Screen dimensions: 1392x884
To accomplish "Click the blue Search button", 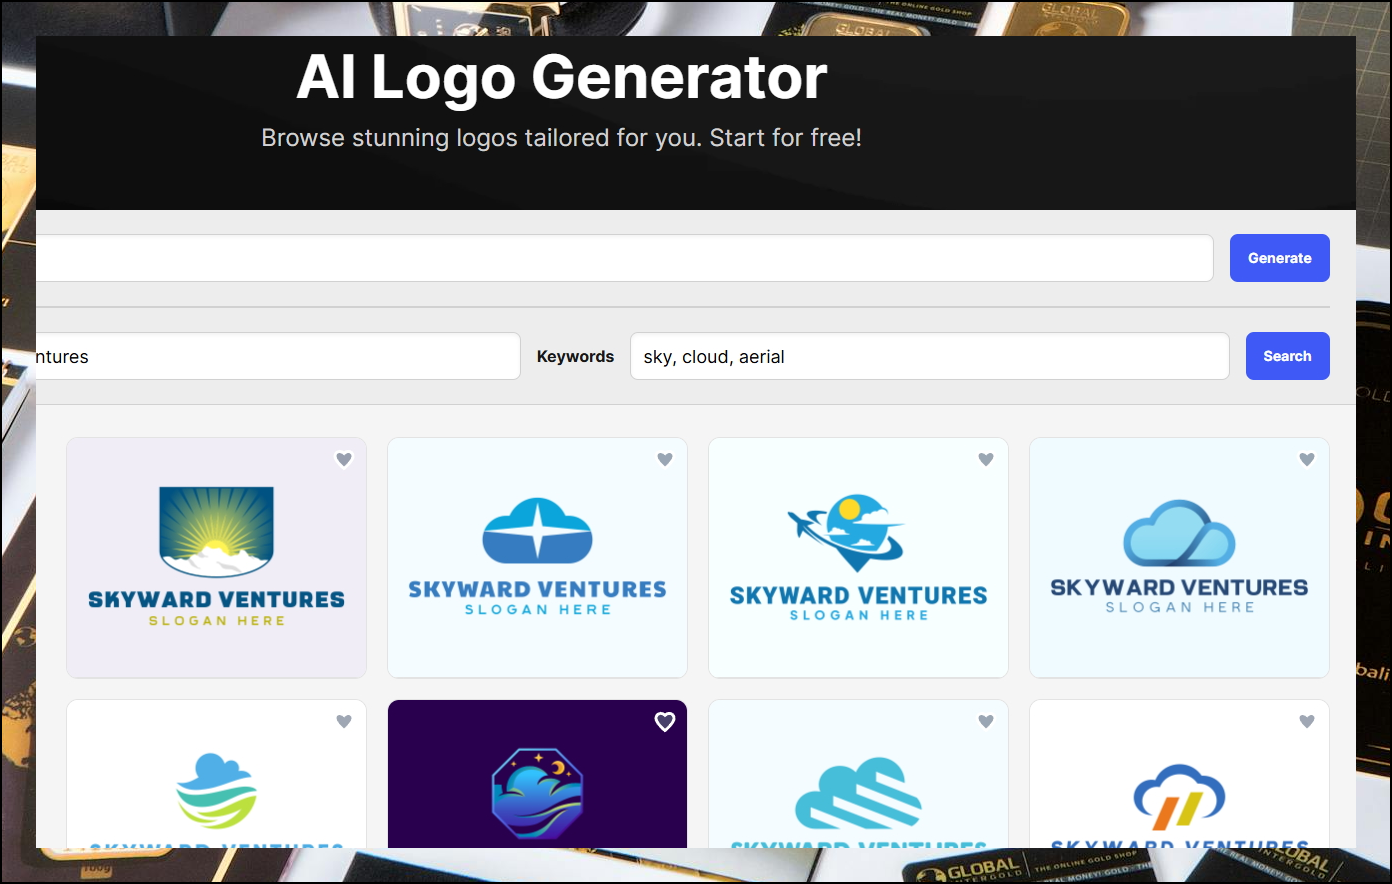I will 1287,356.
